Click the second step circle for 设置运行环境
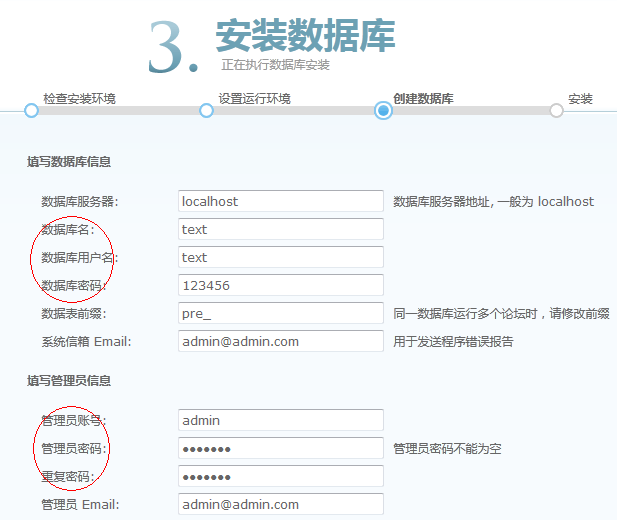Viewport: 617px width, 520px height. coord(206,110)
